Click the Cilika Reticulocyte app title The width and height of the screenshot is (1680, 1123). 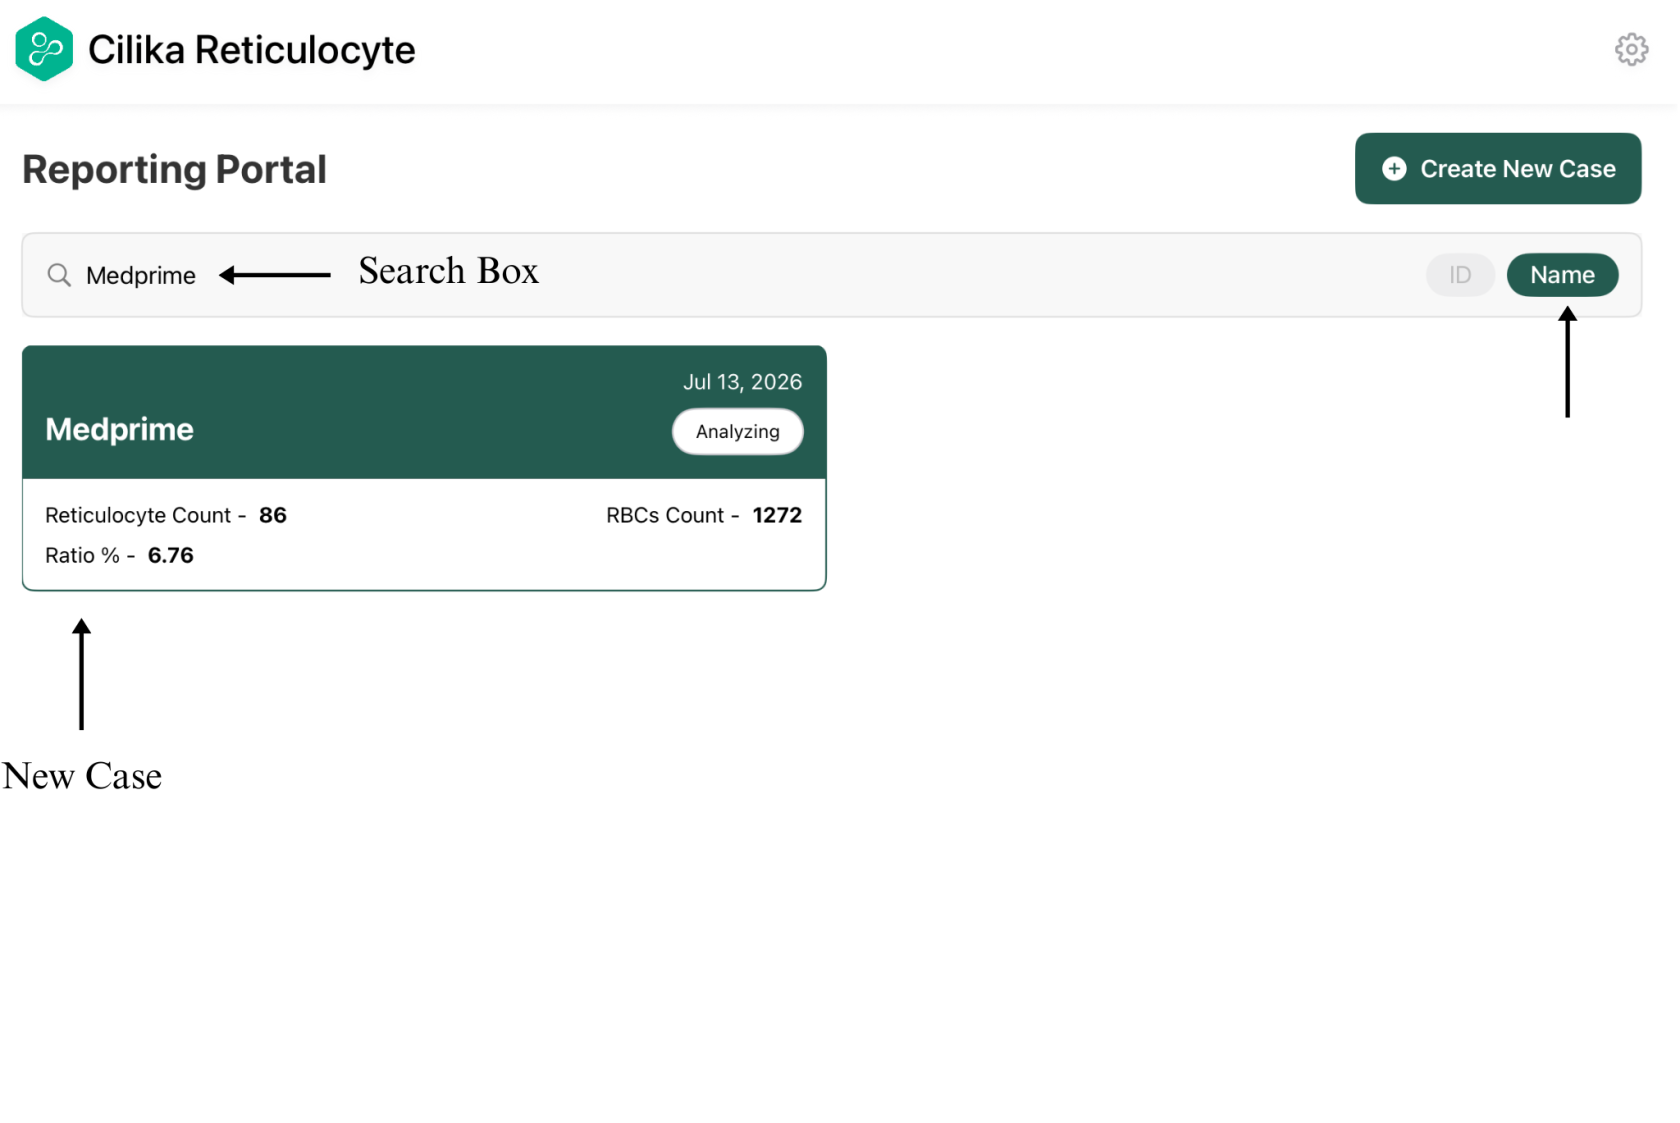(251, 50)
